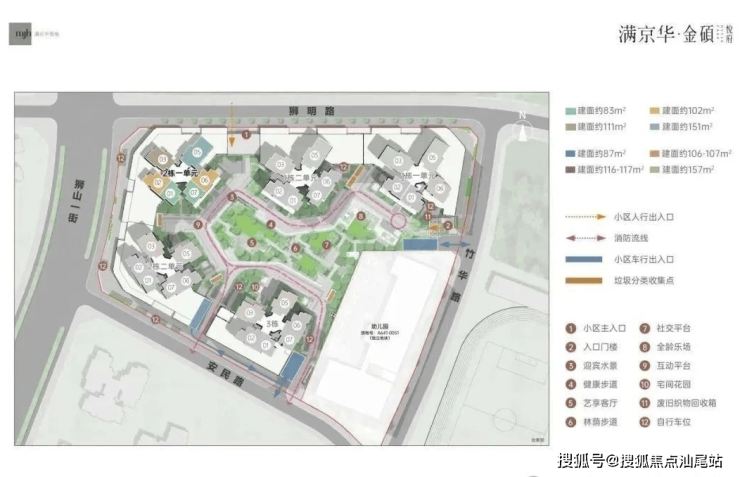
Task: Click legend number 4 circle for 健康步道
Action: tap(571, 385)
